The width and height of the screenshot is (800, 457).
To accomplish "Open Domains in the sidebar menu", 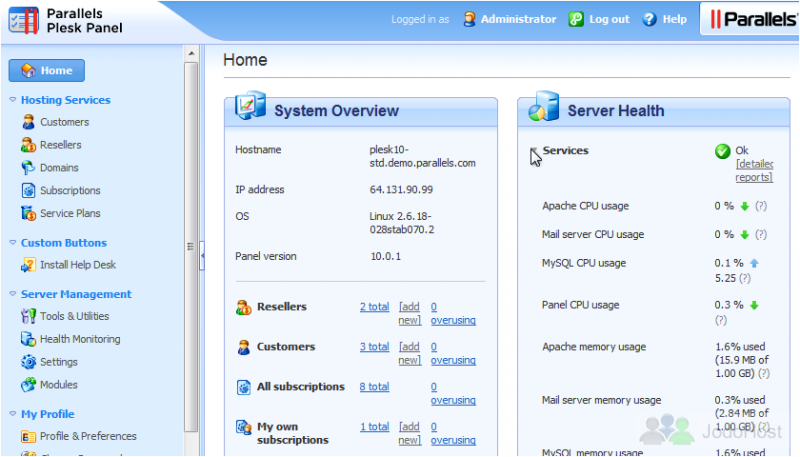I will (59, 168).
